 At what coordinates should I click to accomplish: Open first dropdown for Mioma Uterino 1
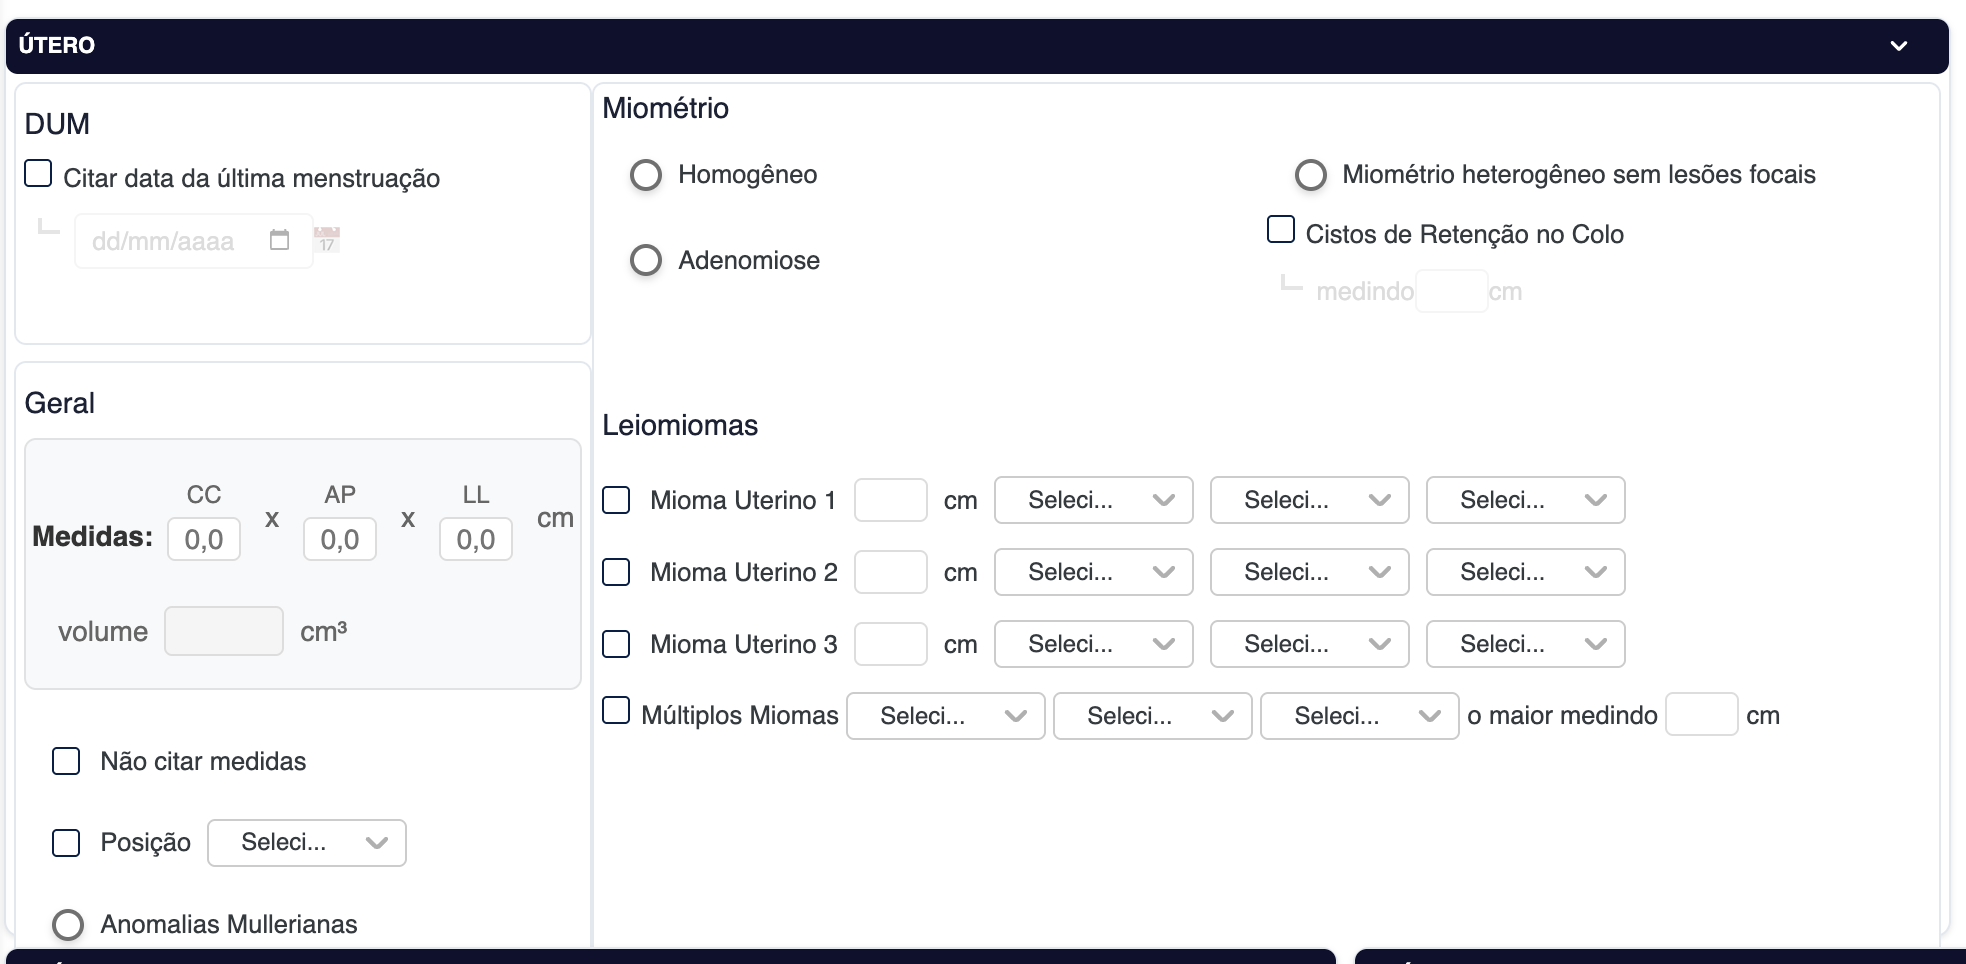coord(1093,500)
